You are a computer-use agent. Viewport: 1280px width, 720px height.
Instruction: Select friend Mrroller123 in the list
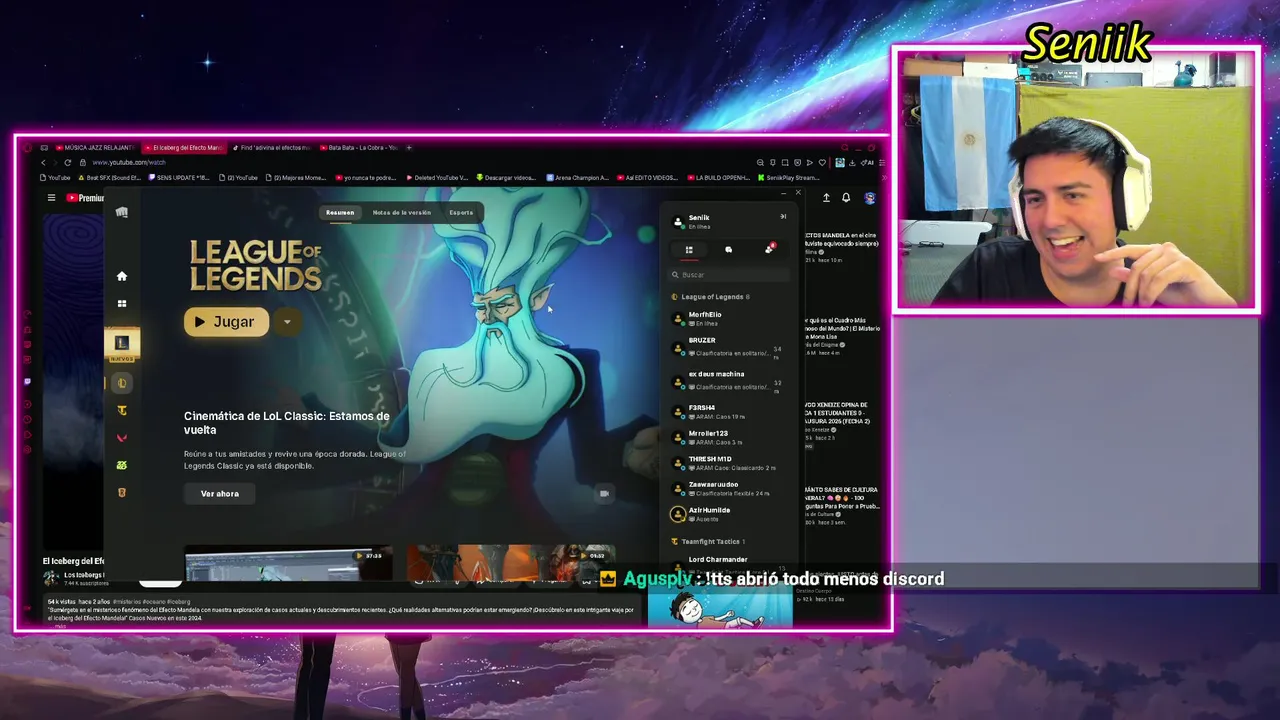[x=730, y=438]
